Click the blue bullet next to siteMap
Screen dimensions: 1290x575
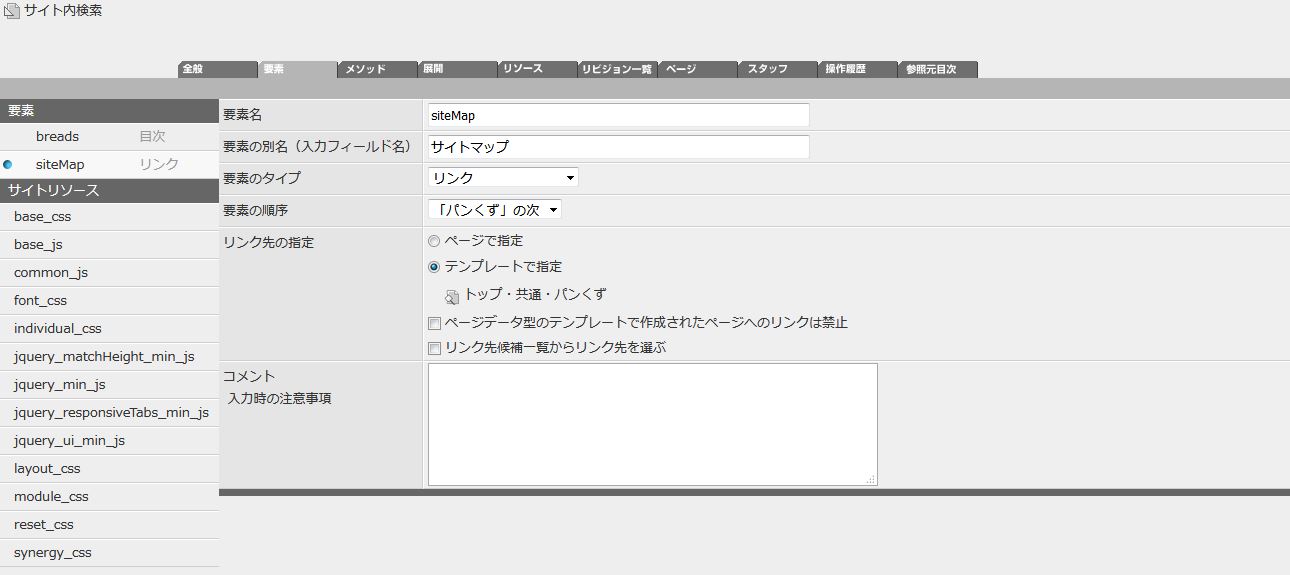pos(8,164)
